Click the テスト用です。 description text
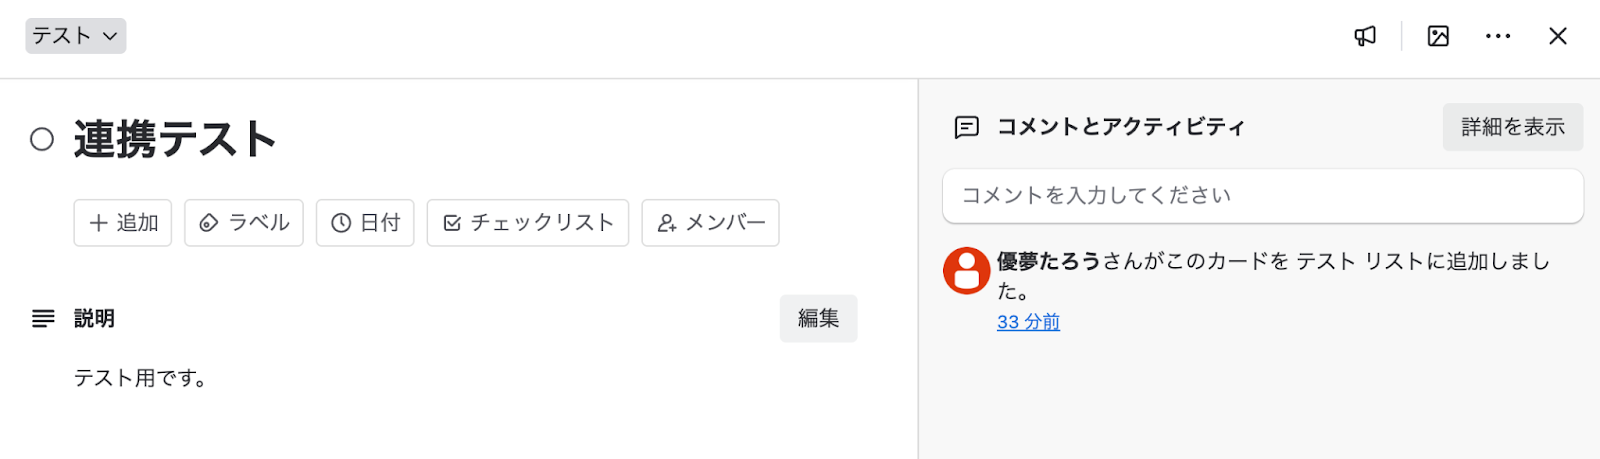The width and height of the screenshot is (1600, 459). (140, 378)
